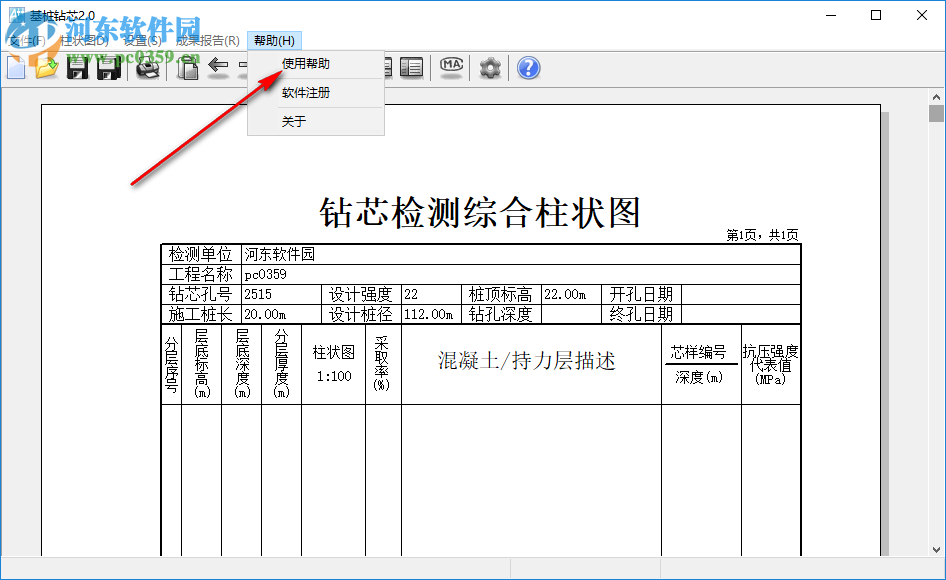Create a new file with the blank page icon
The image size is (946, 580).
pos(15,68)
